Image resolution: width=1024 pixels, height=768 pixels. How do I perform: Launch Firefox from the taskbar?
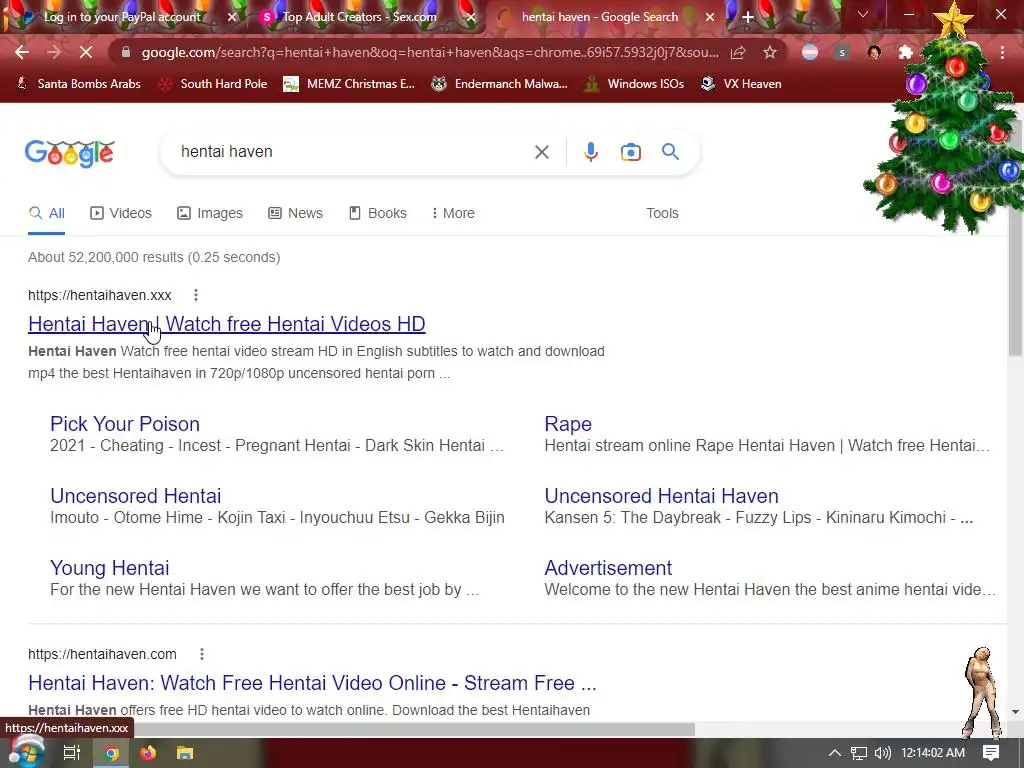148,753
